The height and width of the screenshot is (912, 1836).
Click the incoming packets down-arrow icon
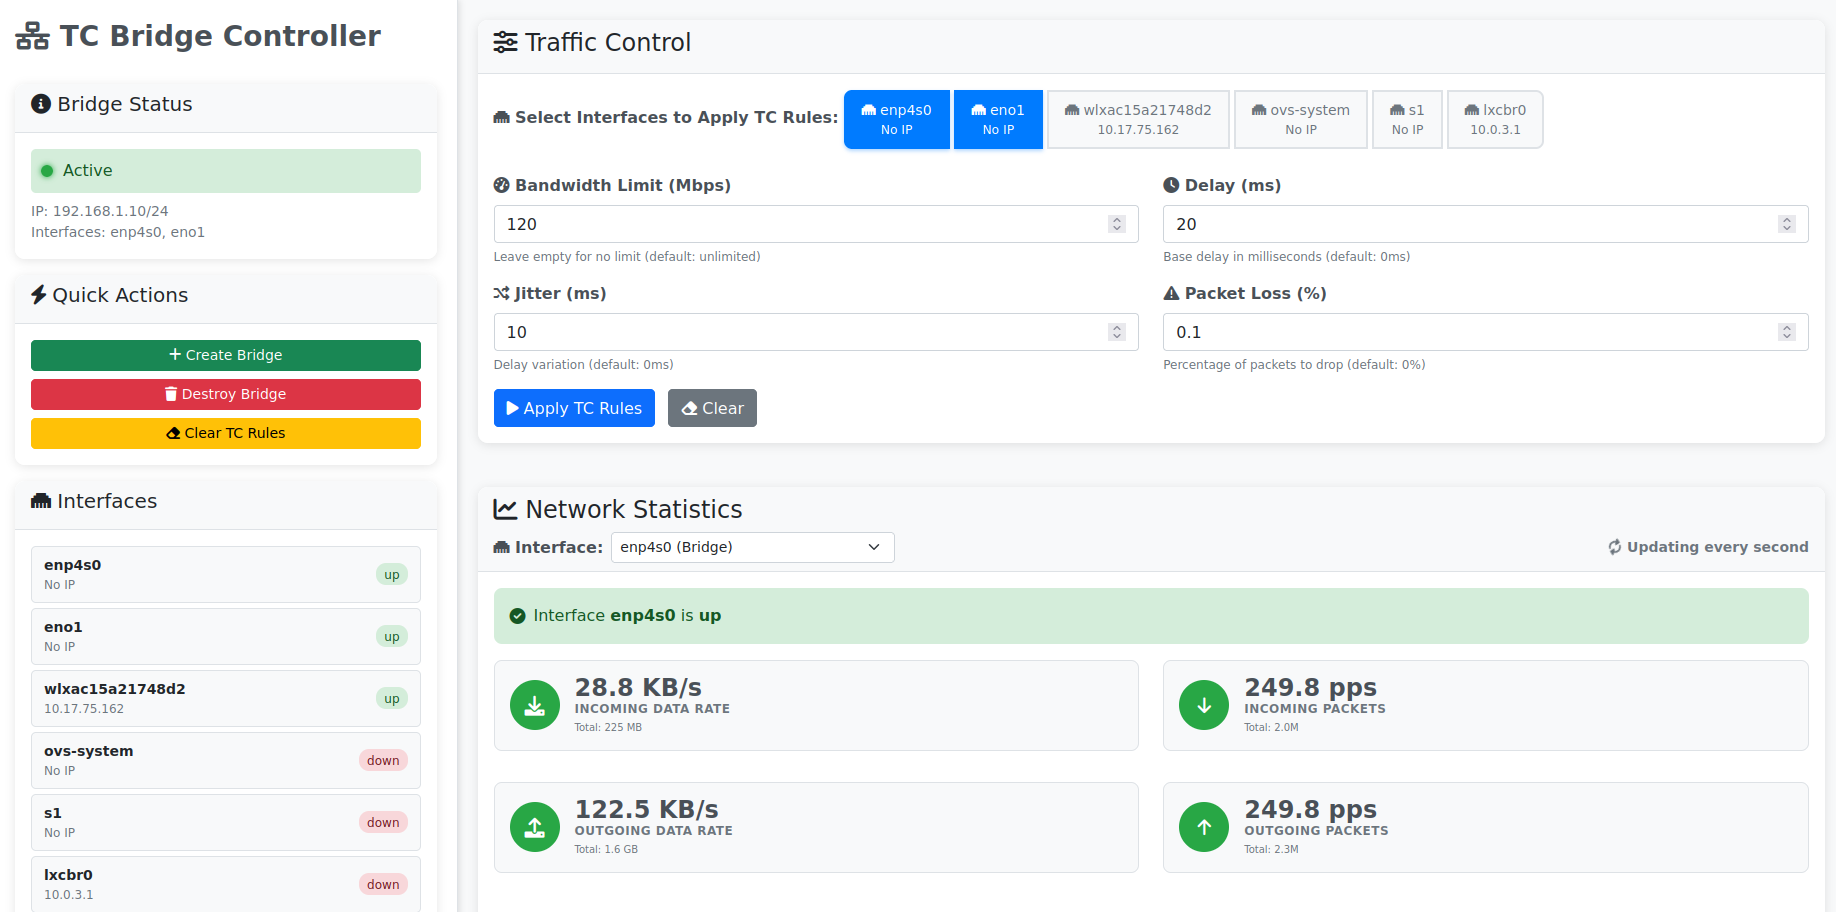click(x=1204, y=706)
